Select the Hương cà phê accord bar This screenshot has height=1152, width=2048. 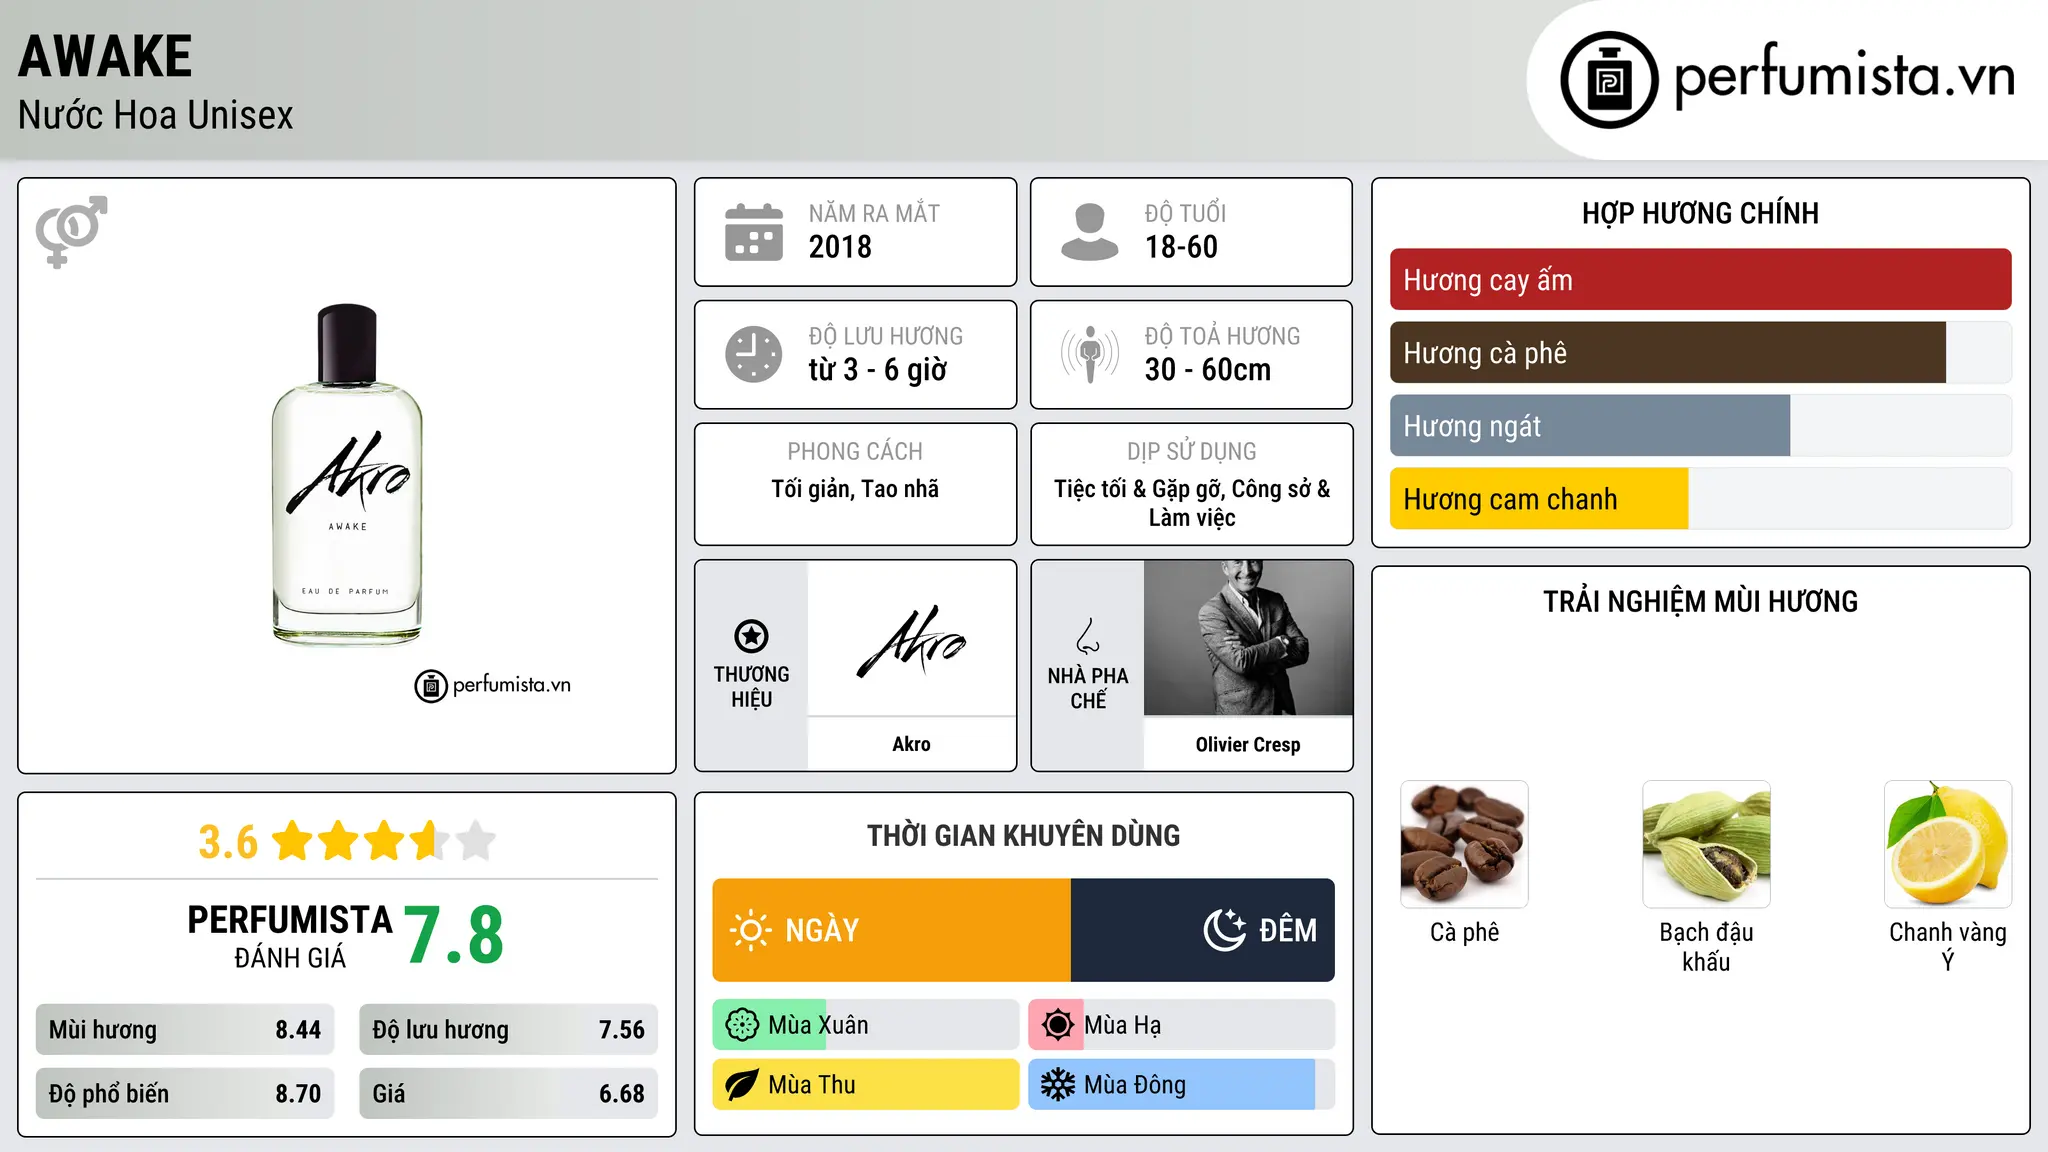[x=1700, y=353]
